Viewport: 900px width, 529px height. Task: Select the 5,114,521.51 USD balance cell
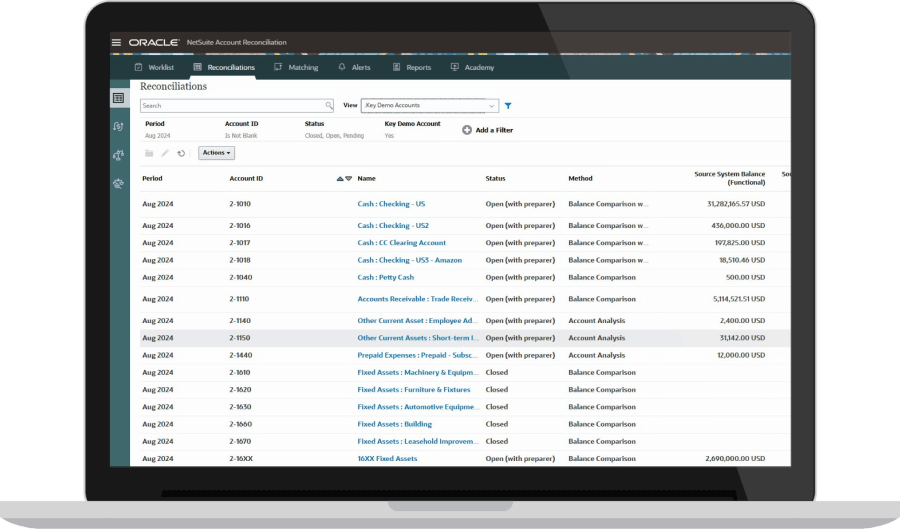click(739, 299)
